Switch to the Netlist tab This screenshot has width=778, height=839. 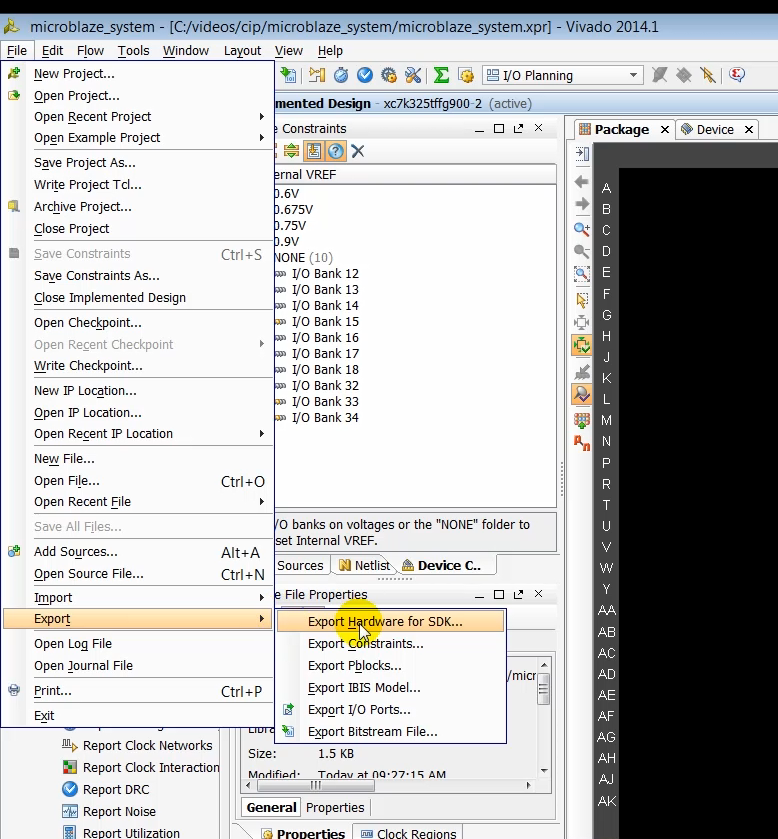tap(365, 565)
